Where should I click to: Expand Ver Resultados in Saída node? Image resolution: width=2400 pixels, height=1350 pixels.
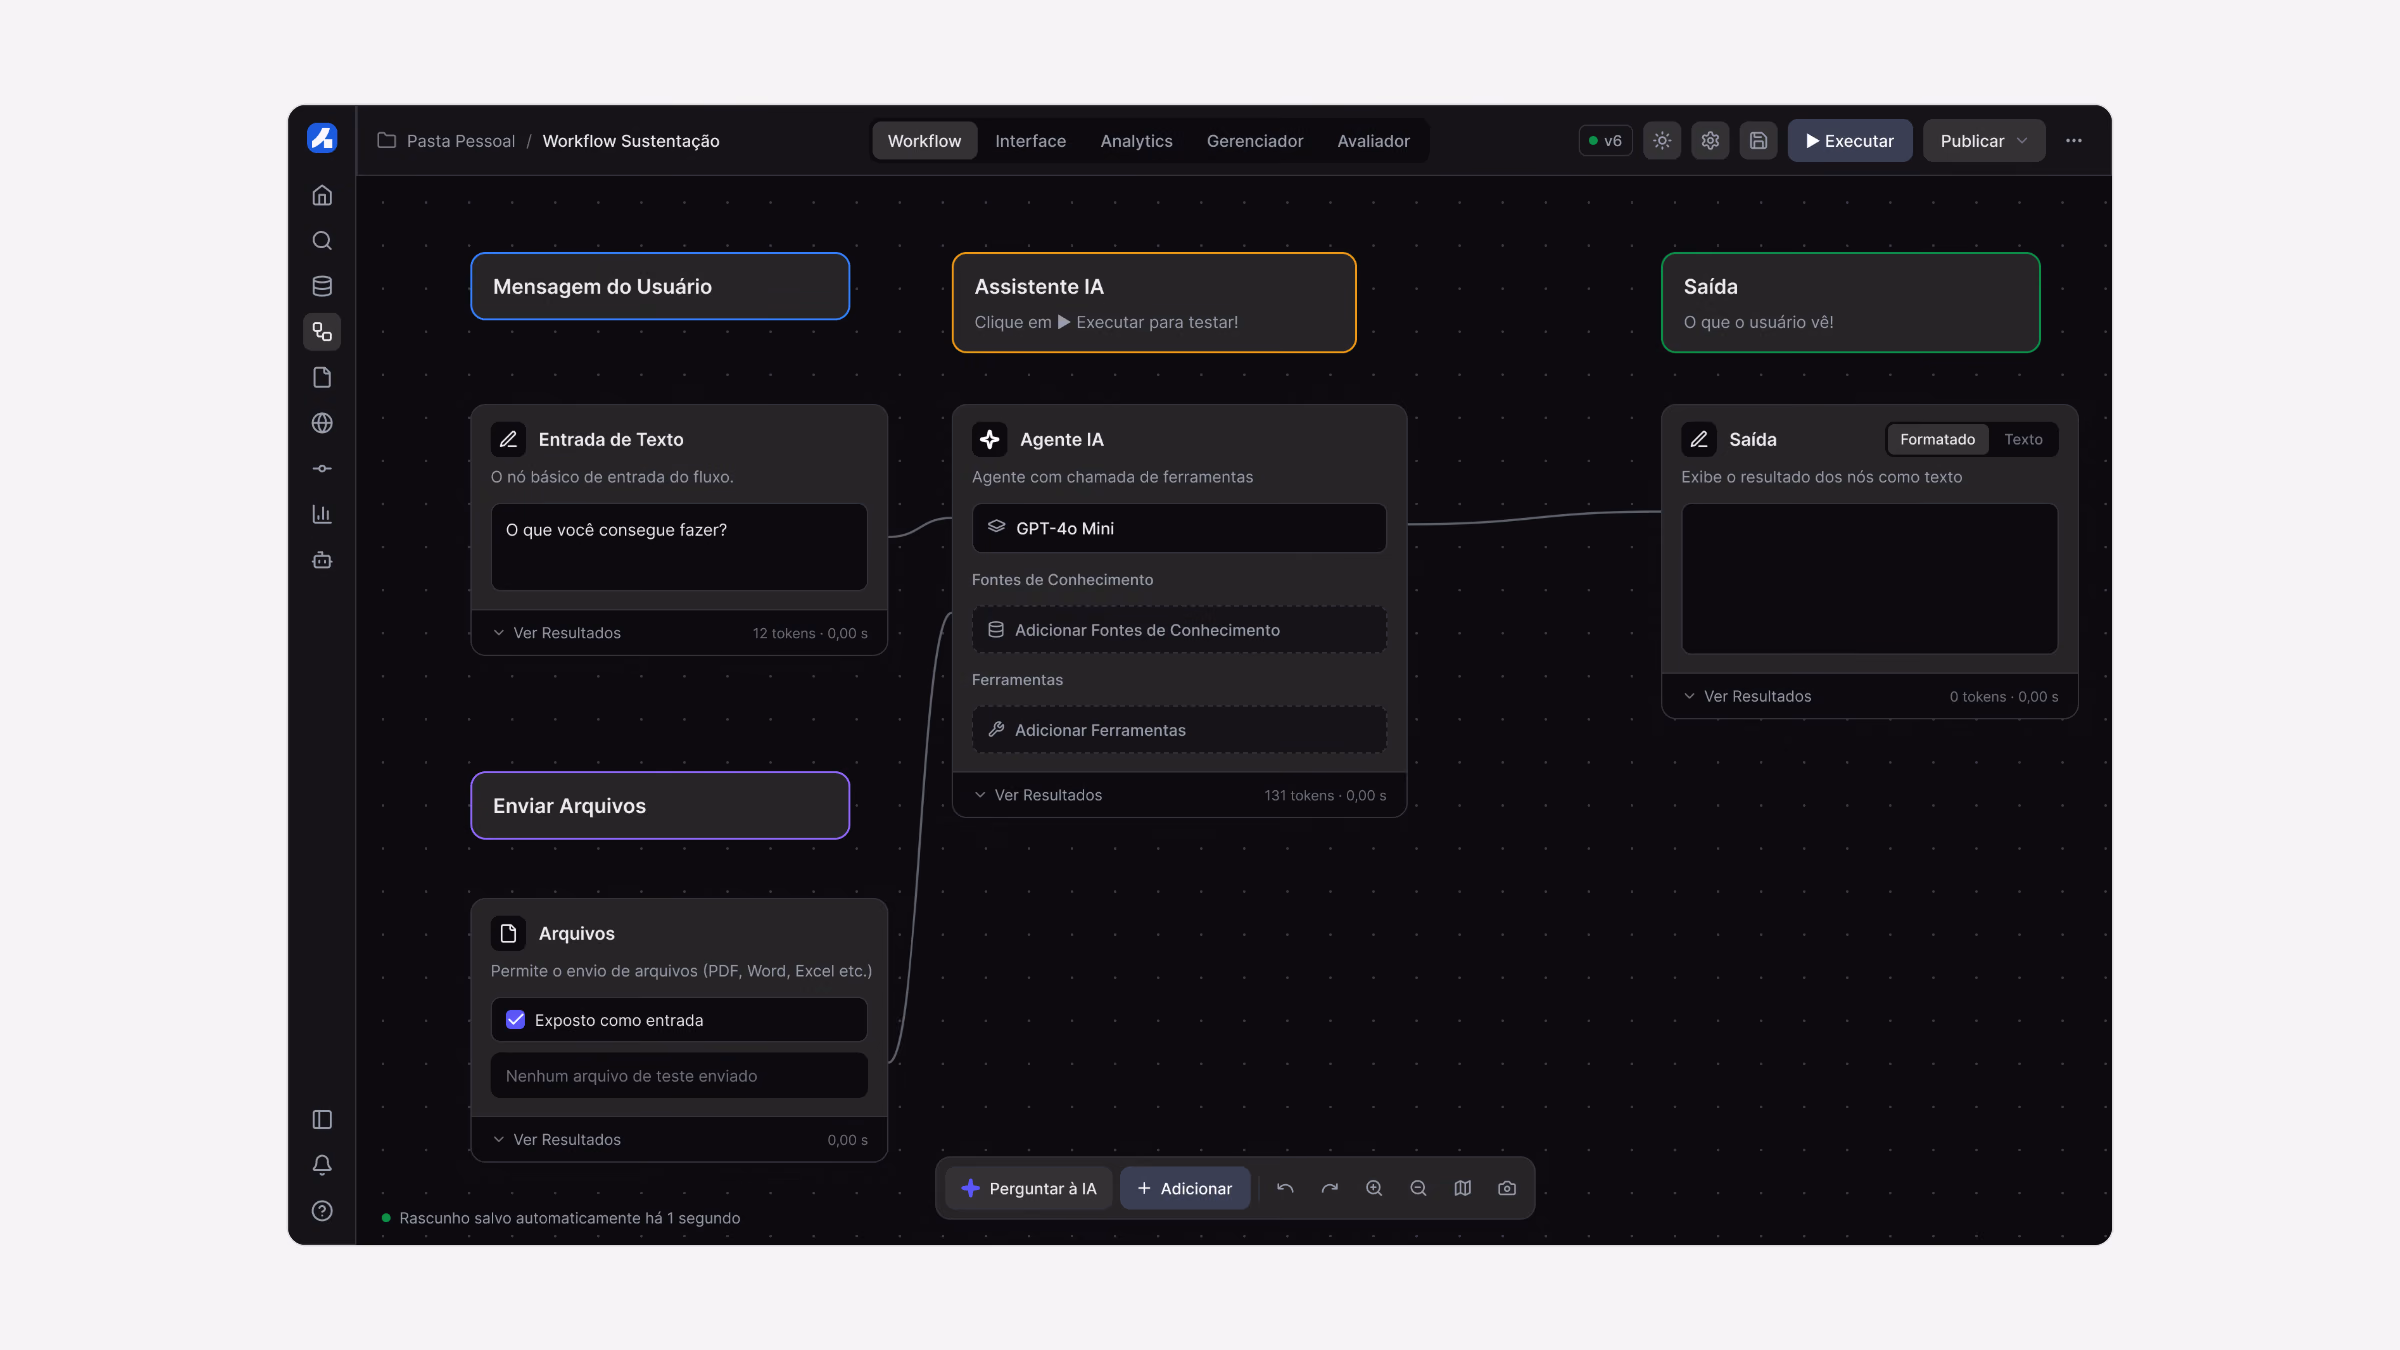tap(1747, 696)
